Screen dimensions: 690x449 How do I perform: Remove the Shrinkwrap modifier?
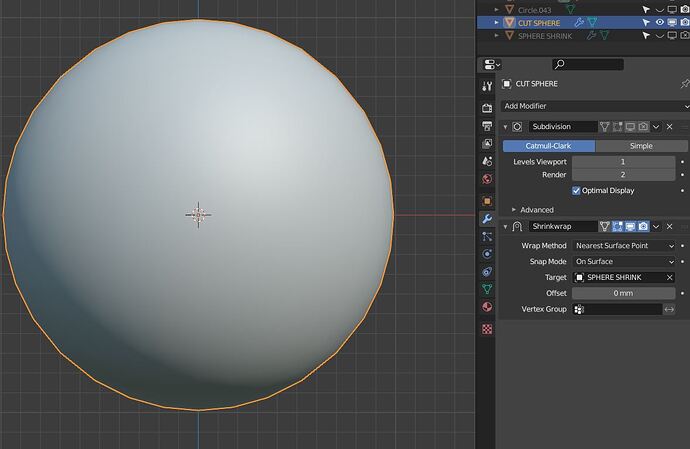(x=669, y=226)
